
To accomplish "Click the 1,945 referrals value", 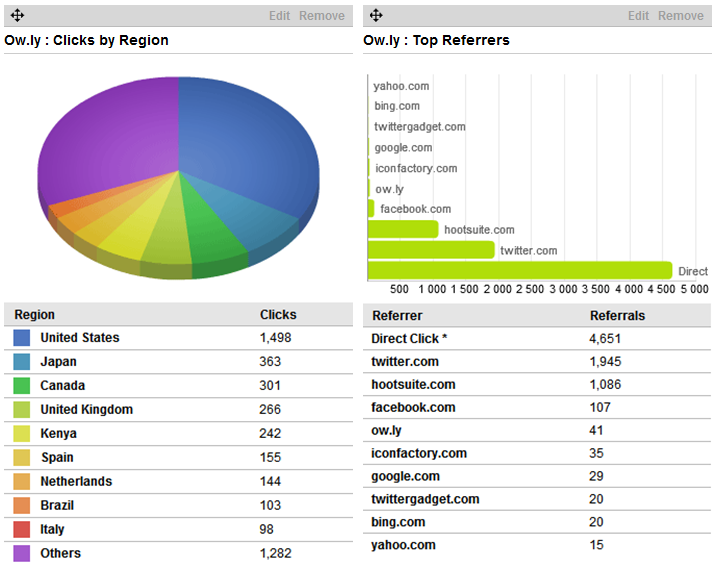I will pos(605,362).
